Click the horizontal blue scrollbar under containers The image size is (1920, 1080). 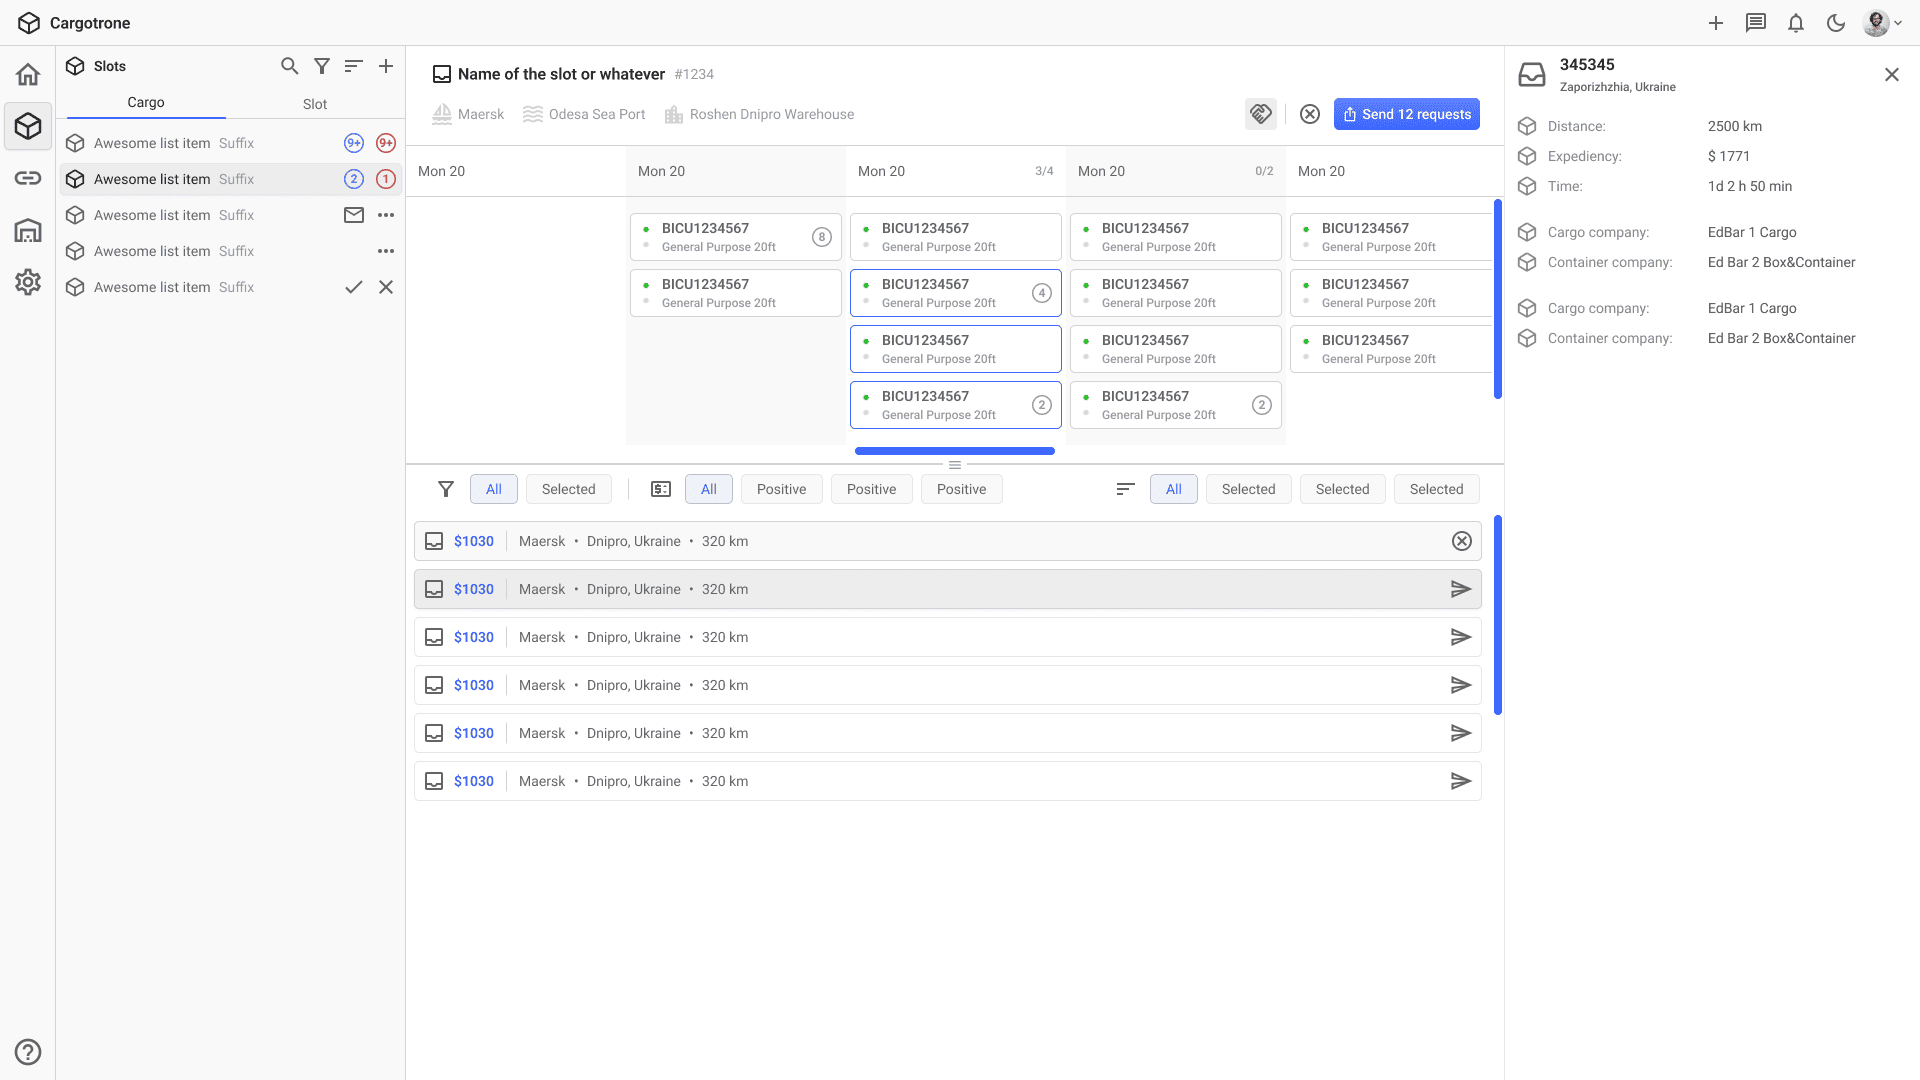(x=954, y=451)
